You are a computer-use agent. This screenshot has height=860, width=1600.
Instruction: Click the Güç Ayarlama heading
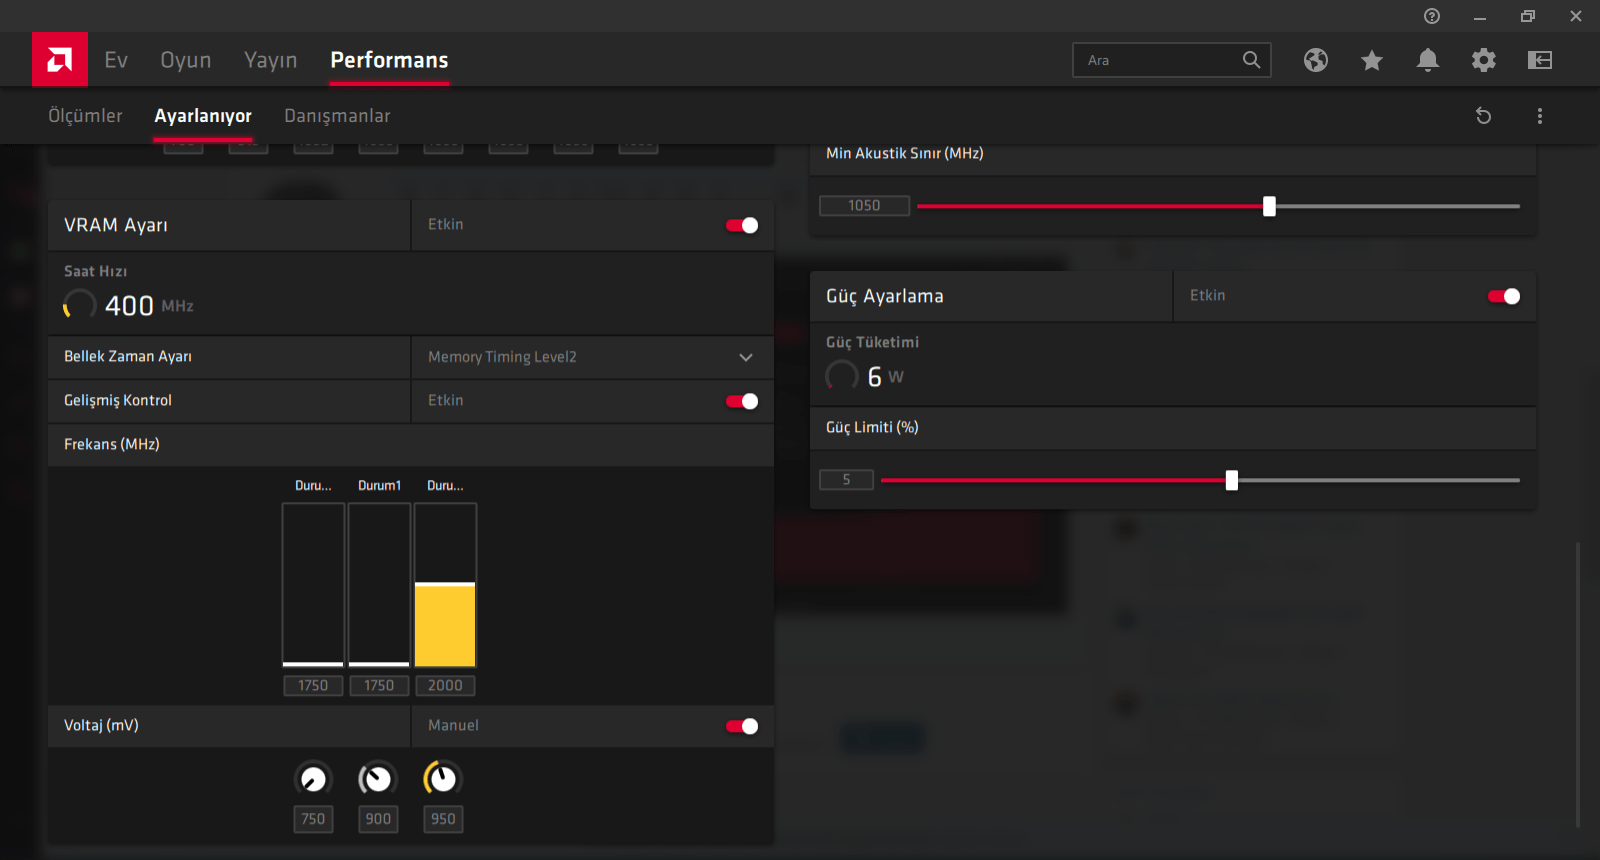[885, 296]
